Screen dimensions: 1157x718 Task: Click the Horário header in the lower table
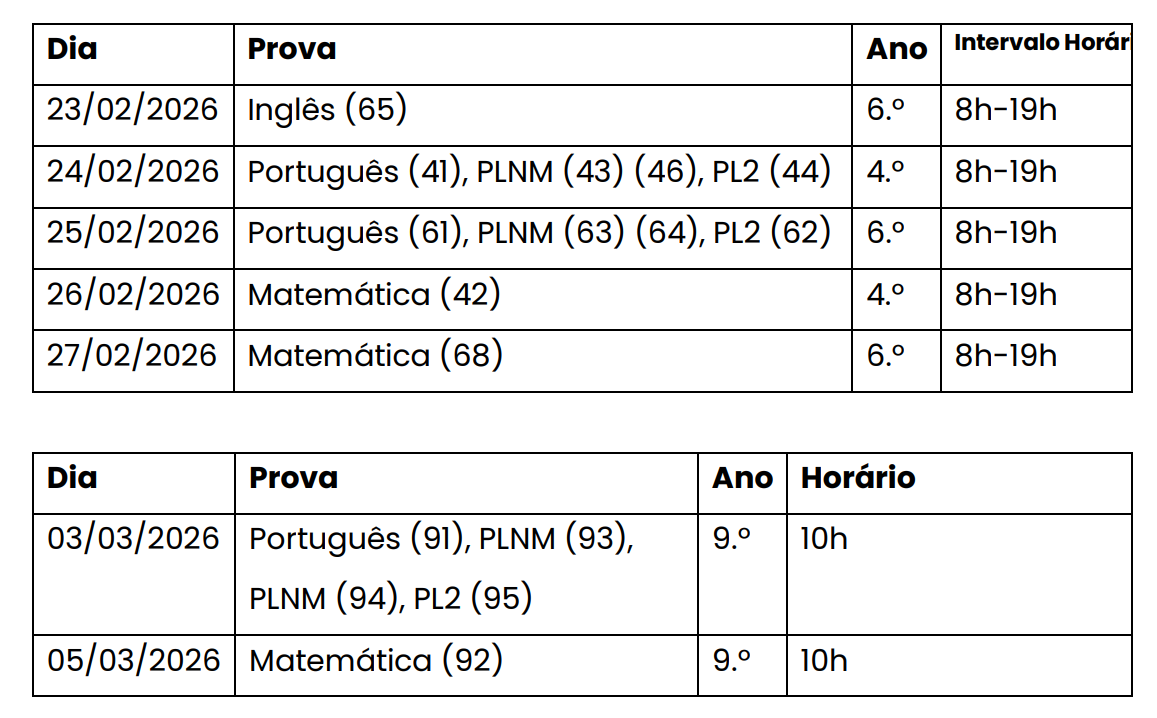point(858,478)
